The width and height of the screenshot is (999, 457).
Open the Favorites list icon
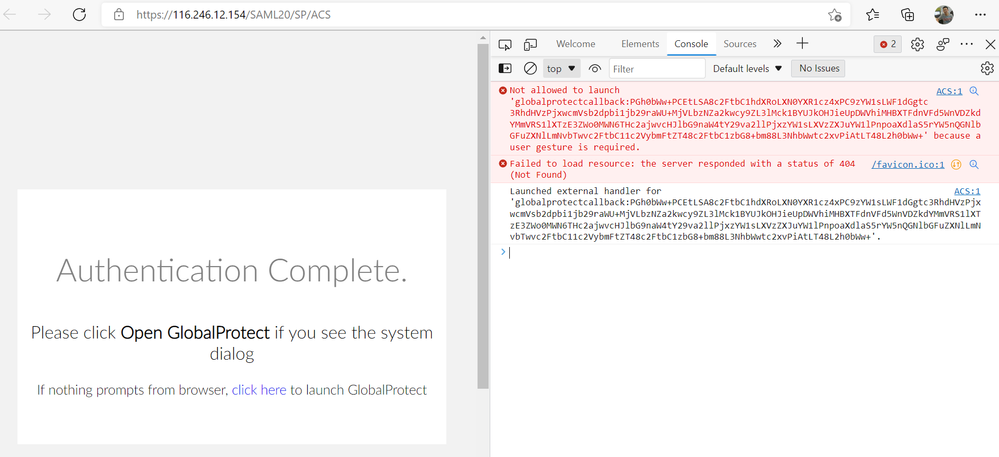click(x=873, y=15)
